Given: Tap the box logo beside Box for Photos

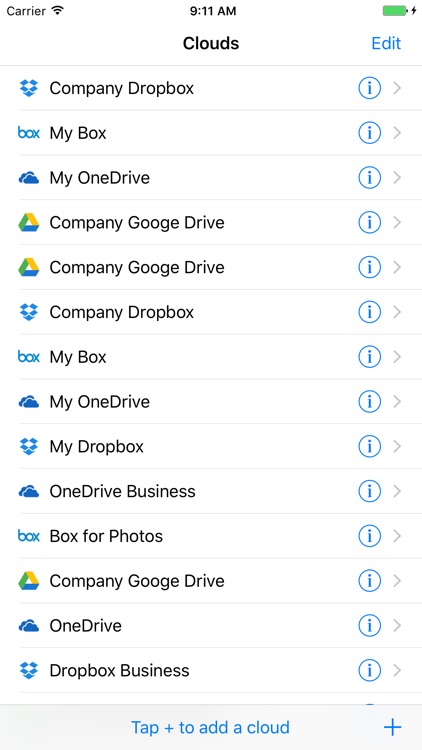Looking at the screenshot, I should click(x=29, y=536).
